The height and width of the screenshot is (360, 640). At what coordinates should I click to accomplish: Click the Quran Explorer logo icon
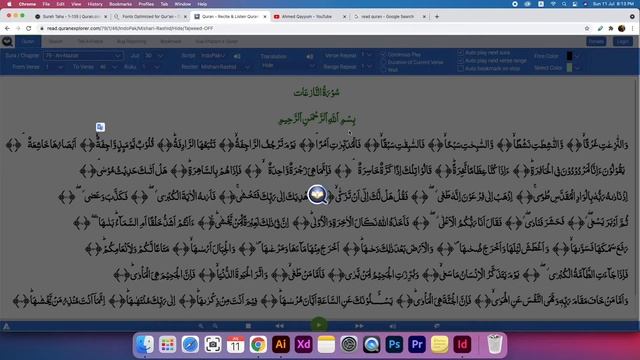[x=7, y=41]
